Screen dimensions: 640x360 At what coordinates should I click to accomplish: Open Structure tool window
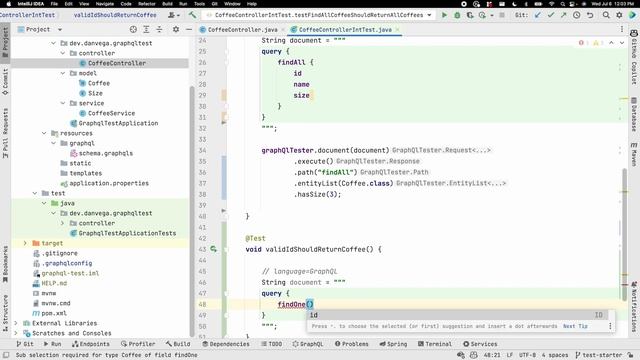pos(5,313)
